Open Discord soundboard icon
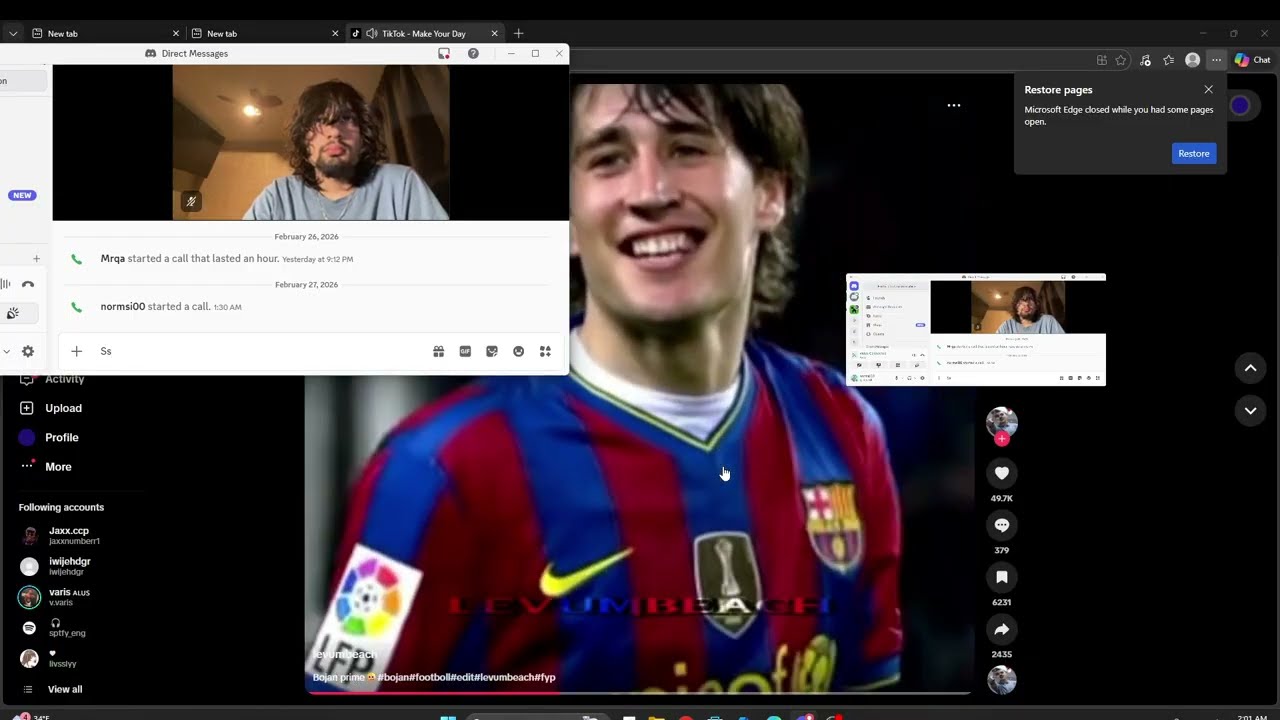Viewport: 1280px width, 720px height. (12, 313)
